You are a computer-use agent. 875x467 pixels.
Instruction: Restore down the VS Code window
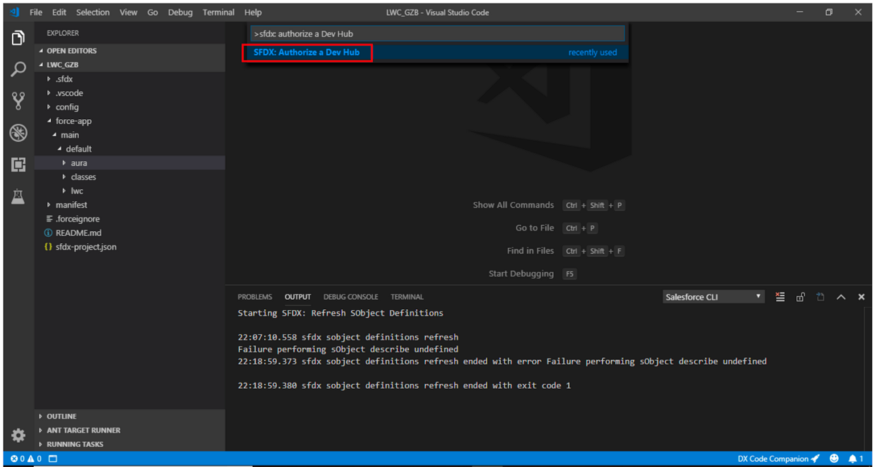[x=830, y=12]
